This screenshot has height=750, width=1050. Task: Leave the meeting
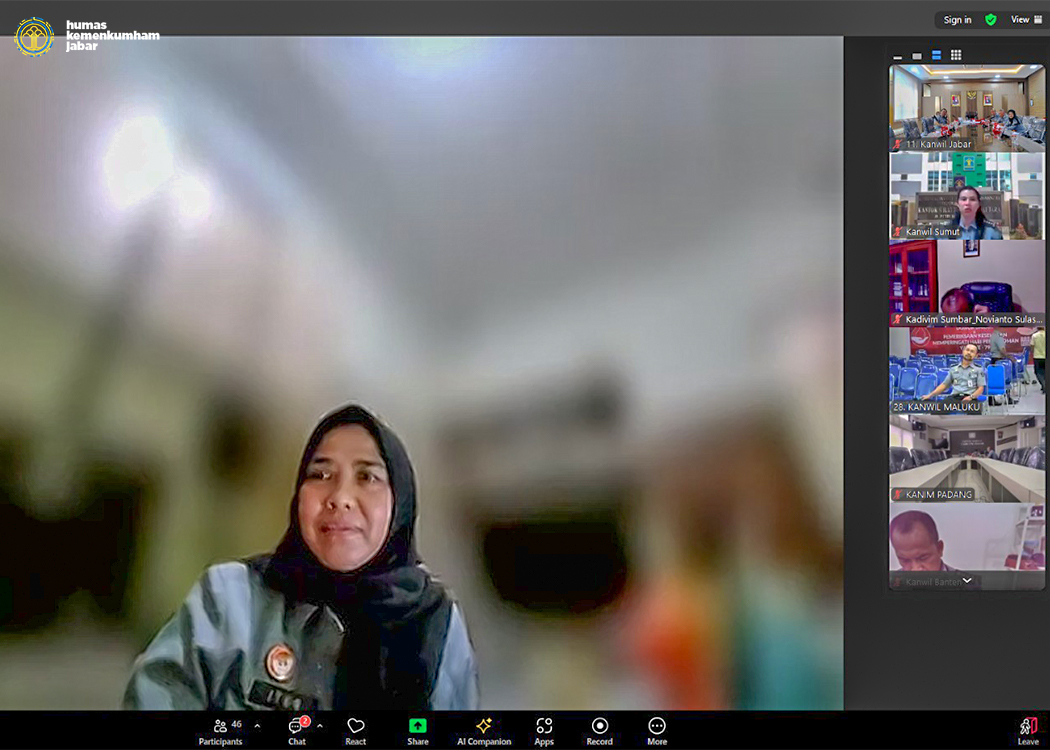pos(1028,730)
